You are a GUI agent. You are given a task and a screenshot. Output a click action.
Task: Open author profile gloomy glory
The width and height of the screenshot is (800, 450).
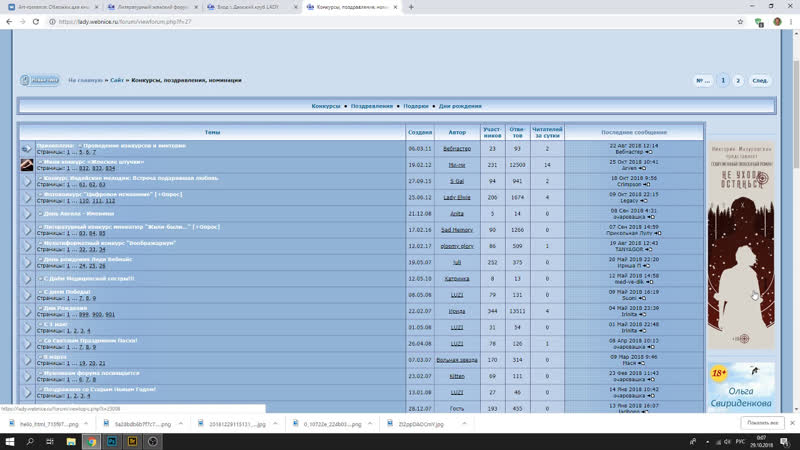click(x=457, y=246)
